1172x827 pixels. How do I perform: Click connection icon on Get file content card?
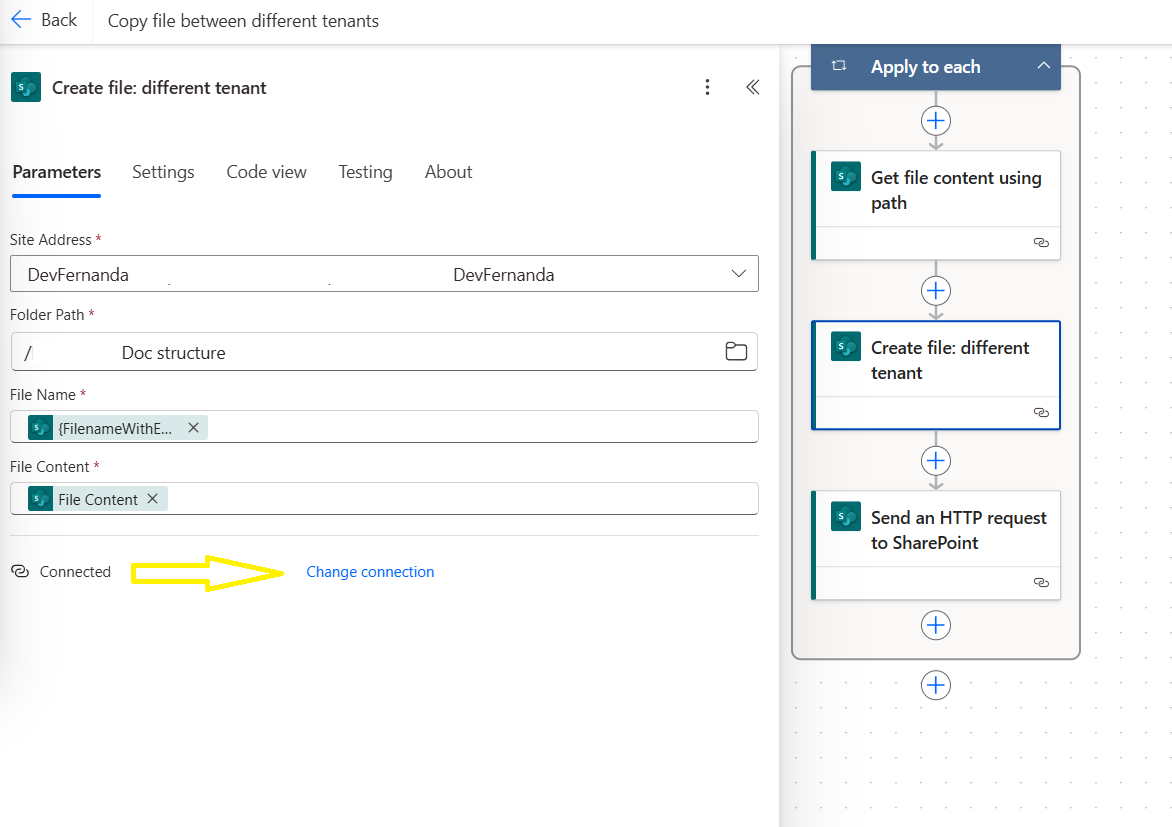[x=1041, y=242]
